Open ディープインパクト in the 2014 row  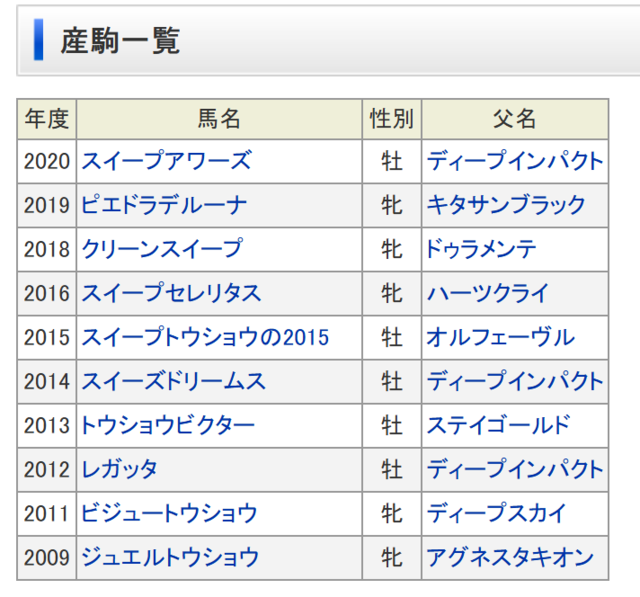pyautogui.click(x=515, y=381)
